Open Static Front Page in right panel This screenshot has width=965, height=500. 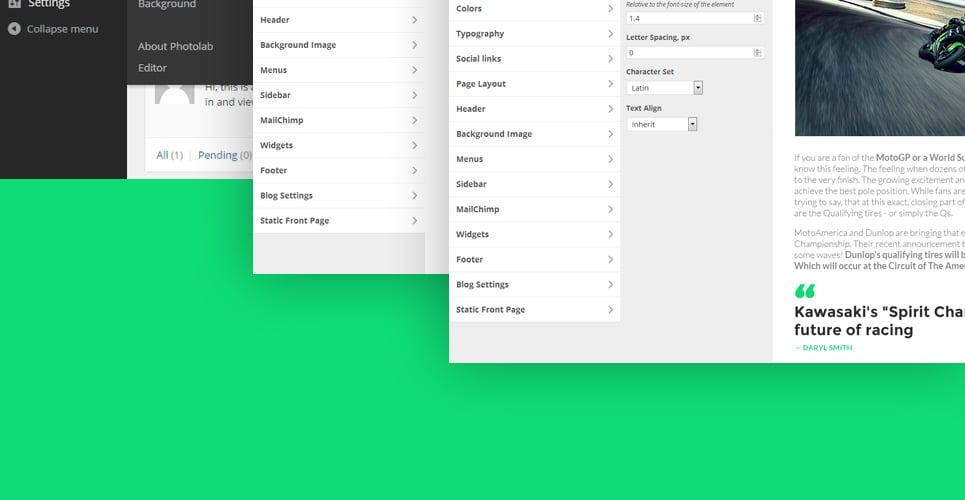click(x=534, y=310)
